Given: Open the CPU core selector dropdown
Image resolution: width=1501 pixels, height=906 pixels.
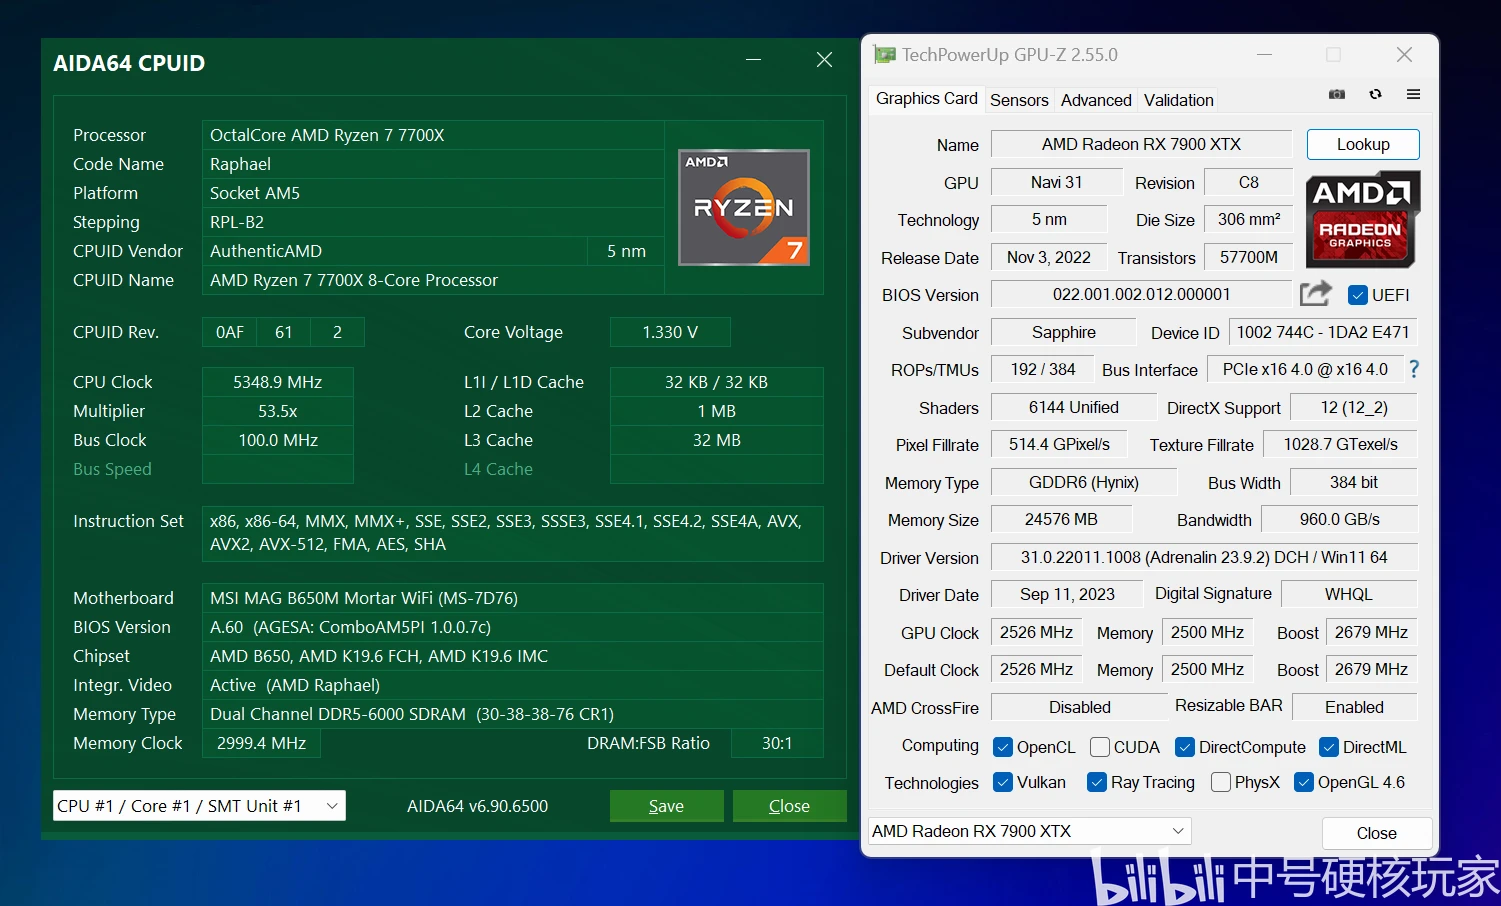Looking at the screenshot, I should click(x=199, y=806).
